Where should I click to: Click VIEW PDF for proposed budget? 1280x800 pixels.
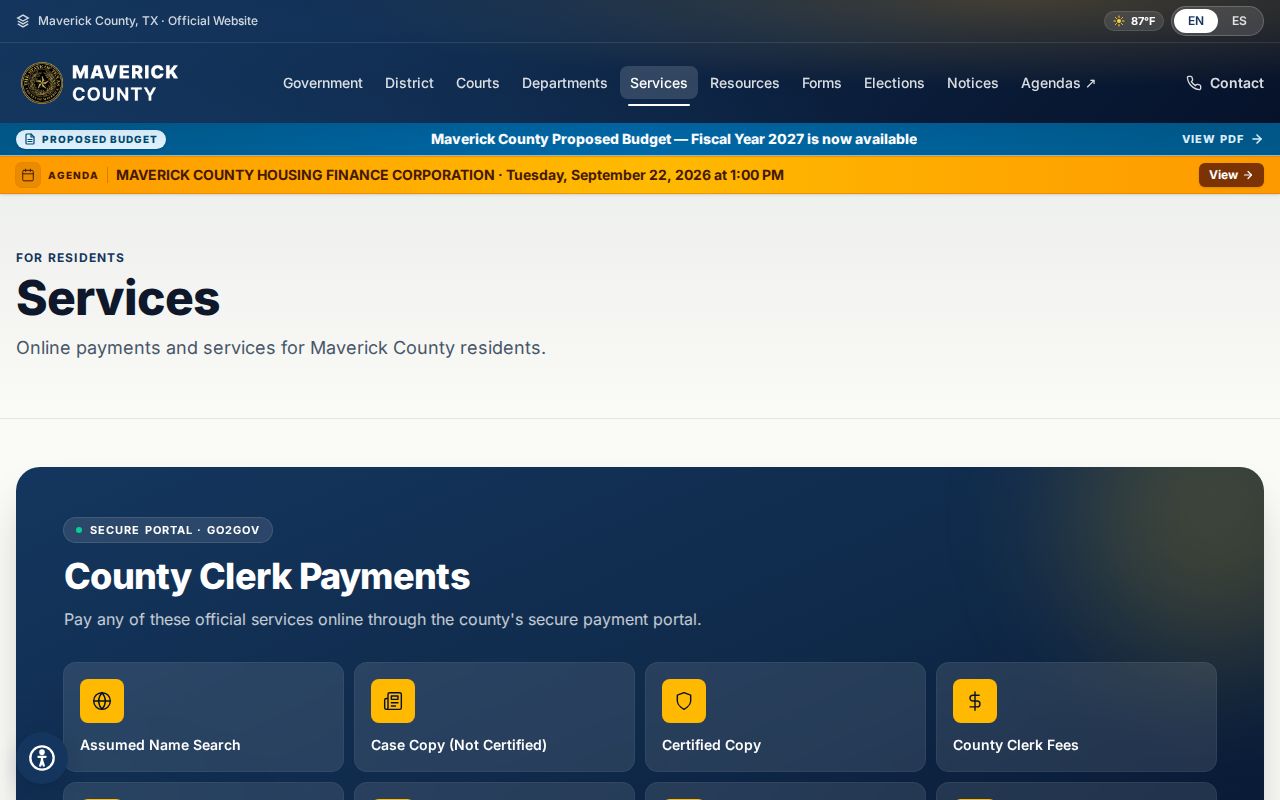pos(1222,139)
